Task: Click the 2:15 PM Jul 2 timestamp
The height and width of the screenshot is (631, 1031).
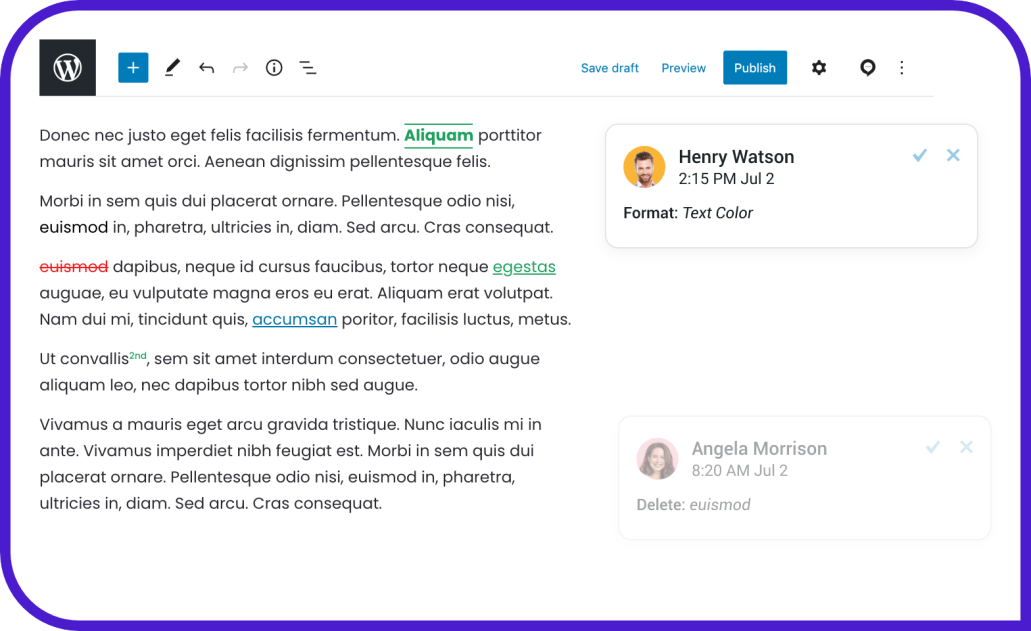Action: coord(727,179)
